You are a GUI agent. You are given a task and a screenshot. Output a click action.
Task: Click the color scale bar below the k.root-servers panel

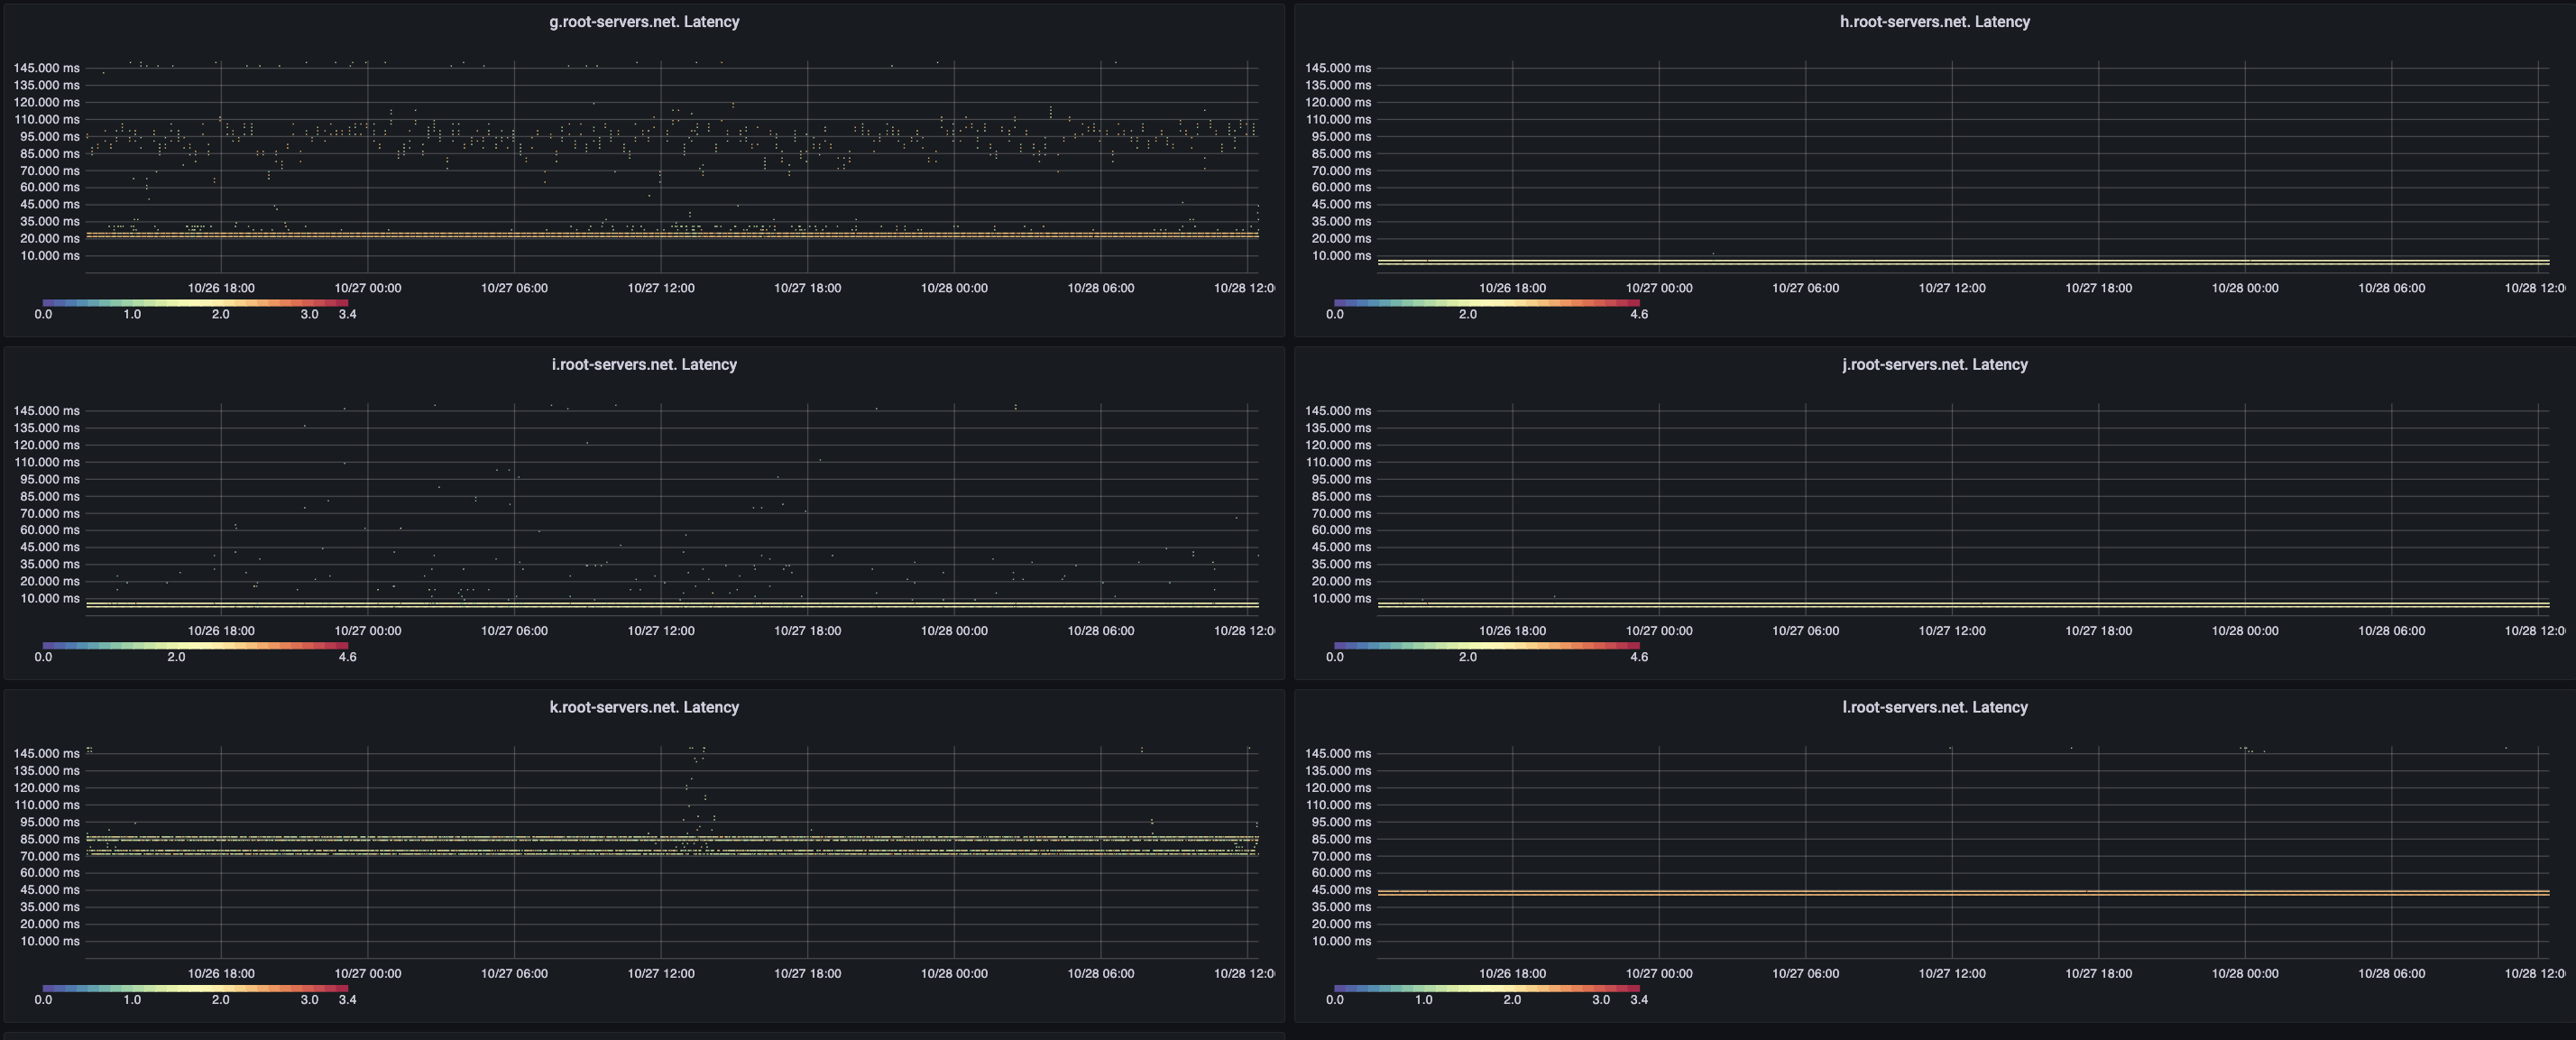(x=195, y=988)
